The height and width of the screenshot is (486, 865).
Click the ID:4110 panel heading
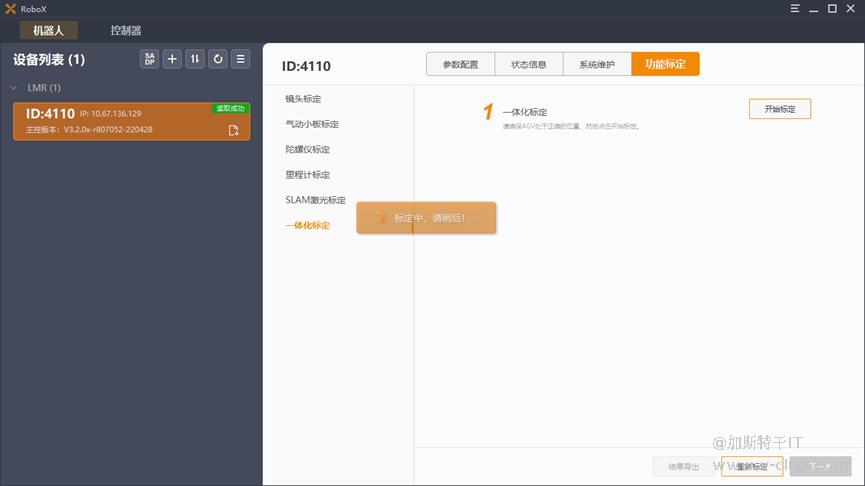306,66
